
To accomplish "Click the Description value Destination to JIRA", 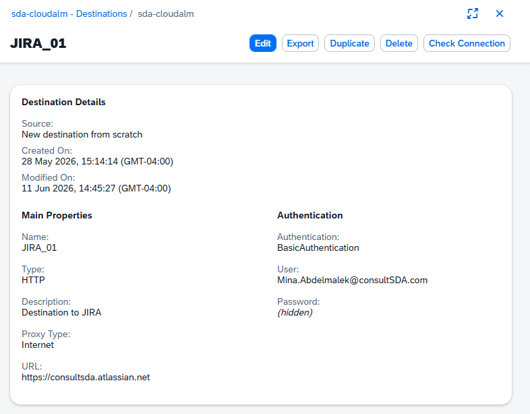I will point(61,313).
